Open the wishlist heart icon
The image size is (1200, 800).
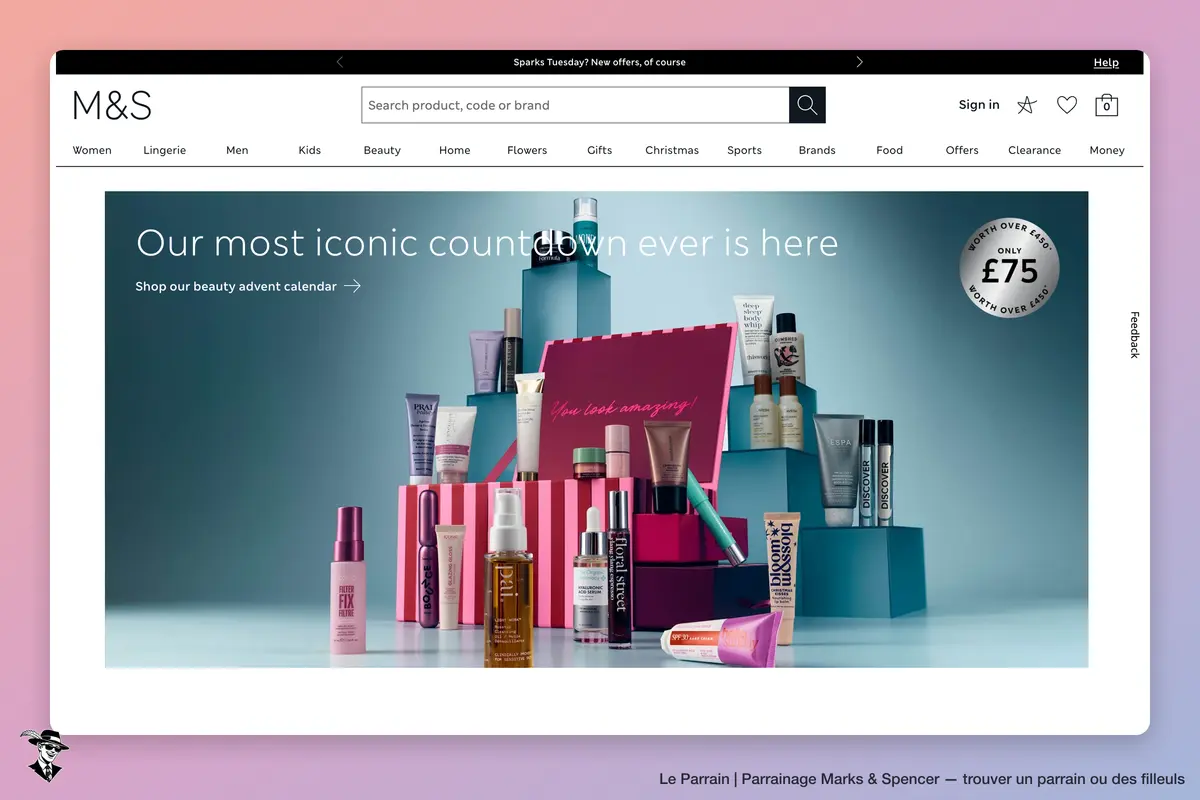[1067, 105]
